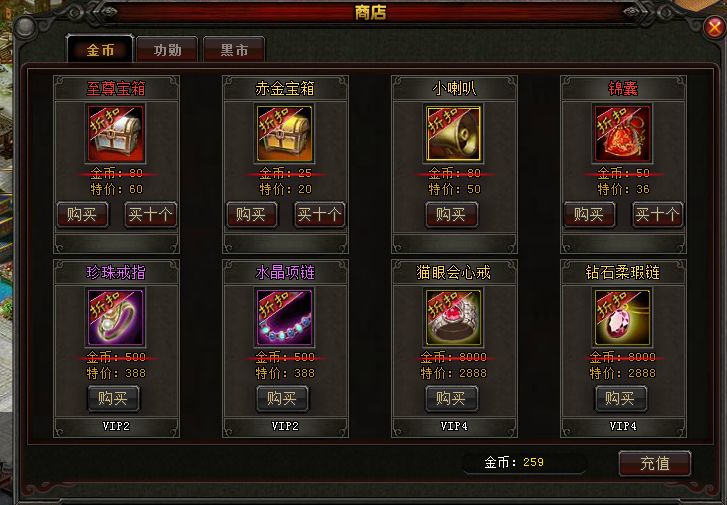Purchase the 珍珠戒指 for 388
This screenshot has width=727, height=505.
click(x=114, y=398)
